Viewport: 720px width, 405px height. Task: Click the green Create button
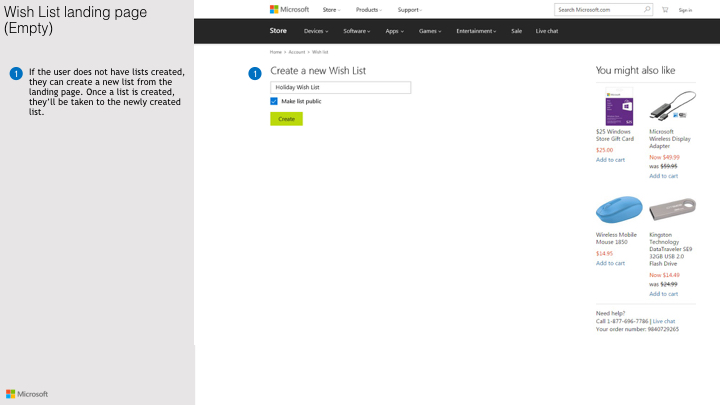pos(287,119)
